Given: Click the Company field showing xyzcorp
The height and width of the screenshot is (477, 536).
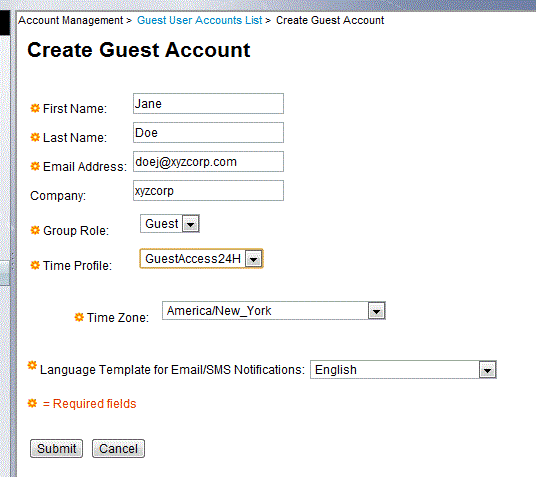Looking at the screenshot, I should click(208, 190).
